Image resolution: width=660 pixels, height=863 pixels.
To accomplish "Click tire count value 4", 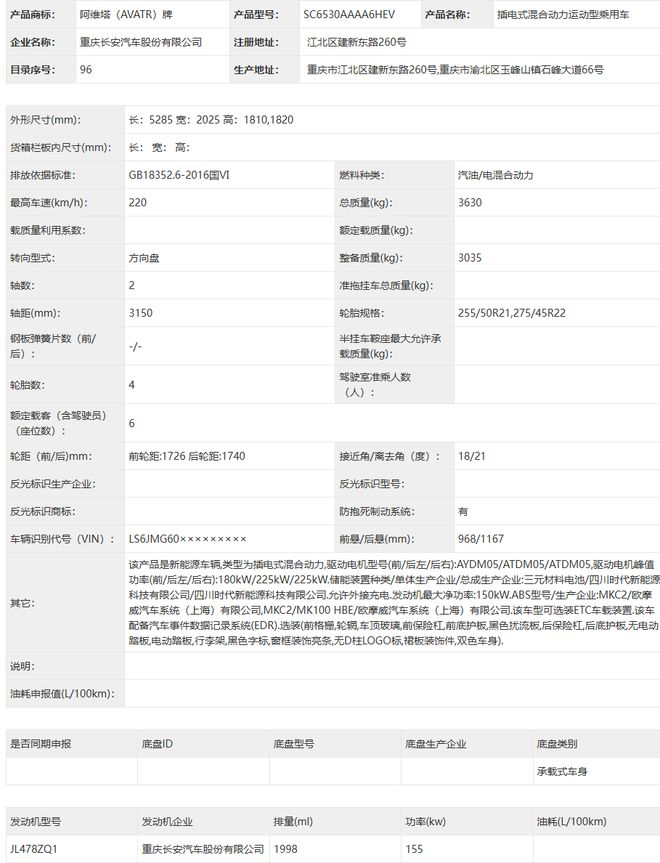I will pyautogui.click(x=132, y=384).
